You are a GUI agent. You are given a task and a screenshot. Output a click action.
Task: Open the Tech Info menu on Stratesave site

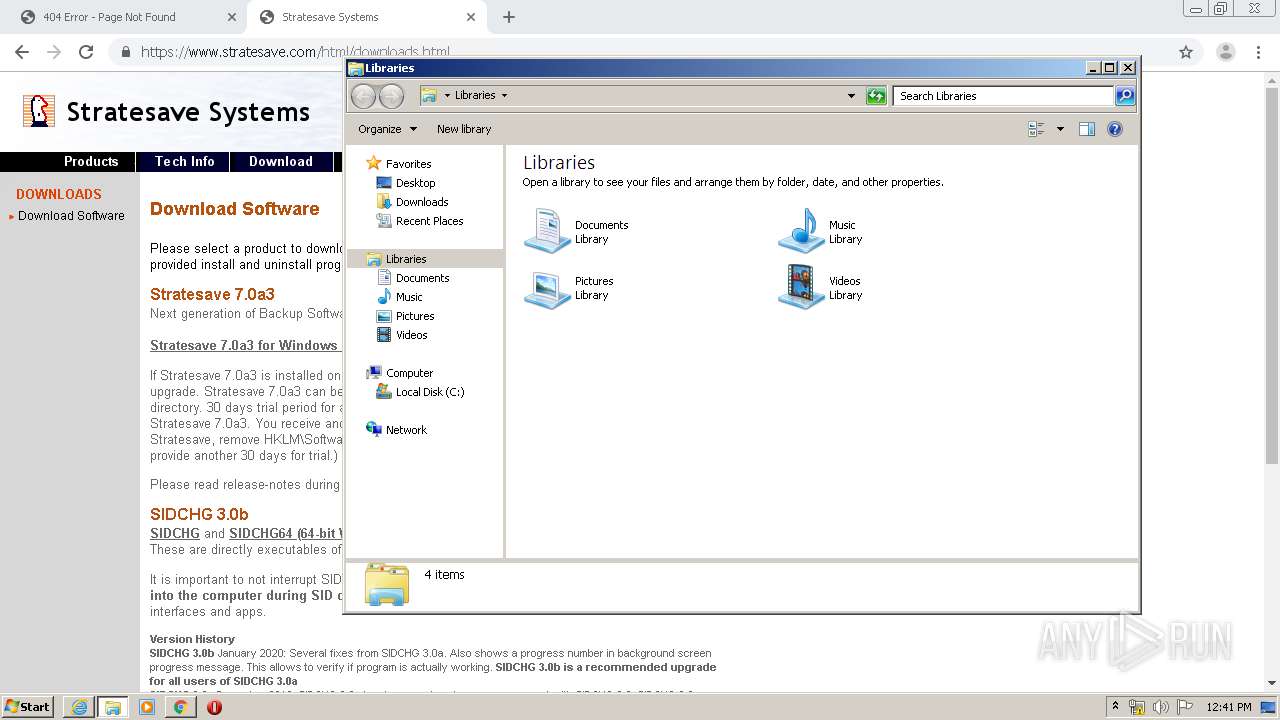click(184, 162)
